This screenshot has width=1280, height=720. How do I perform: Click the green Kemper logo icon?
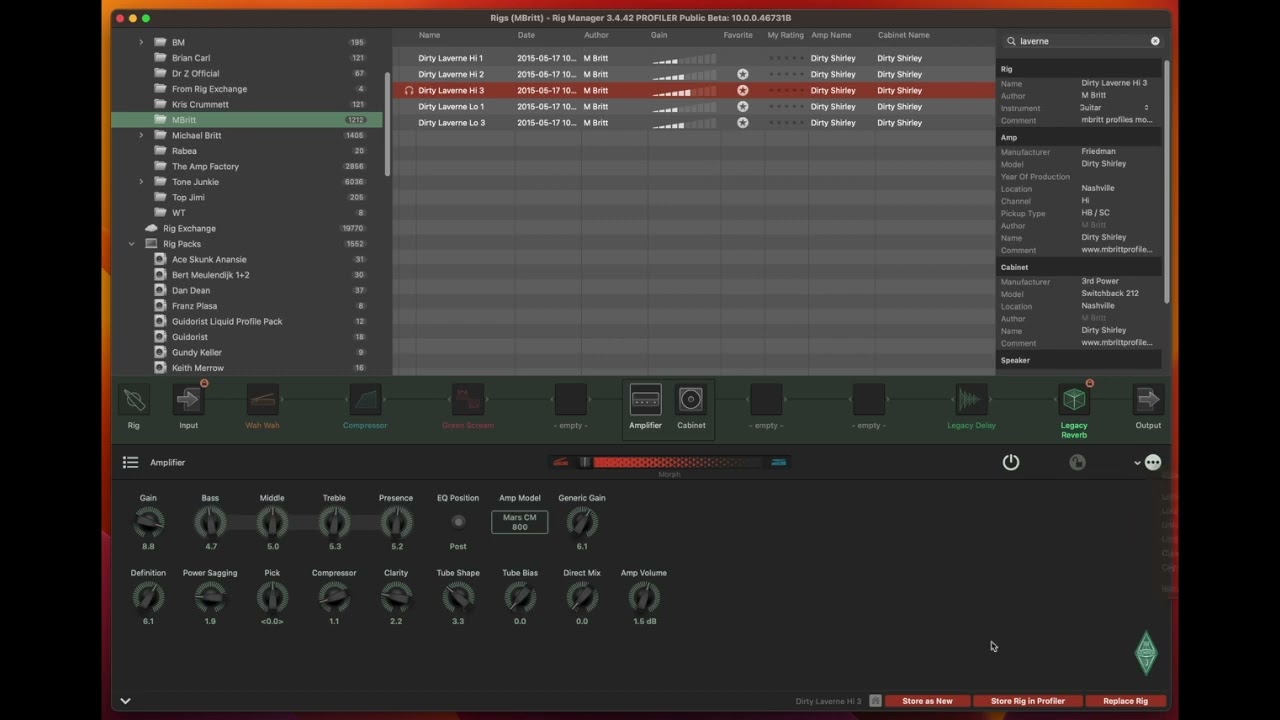click(x=1146, y=652)
